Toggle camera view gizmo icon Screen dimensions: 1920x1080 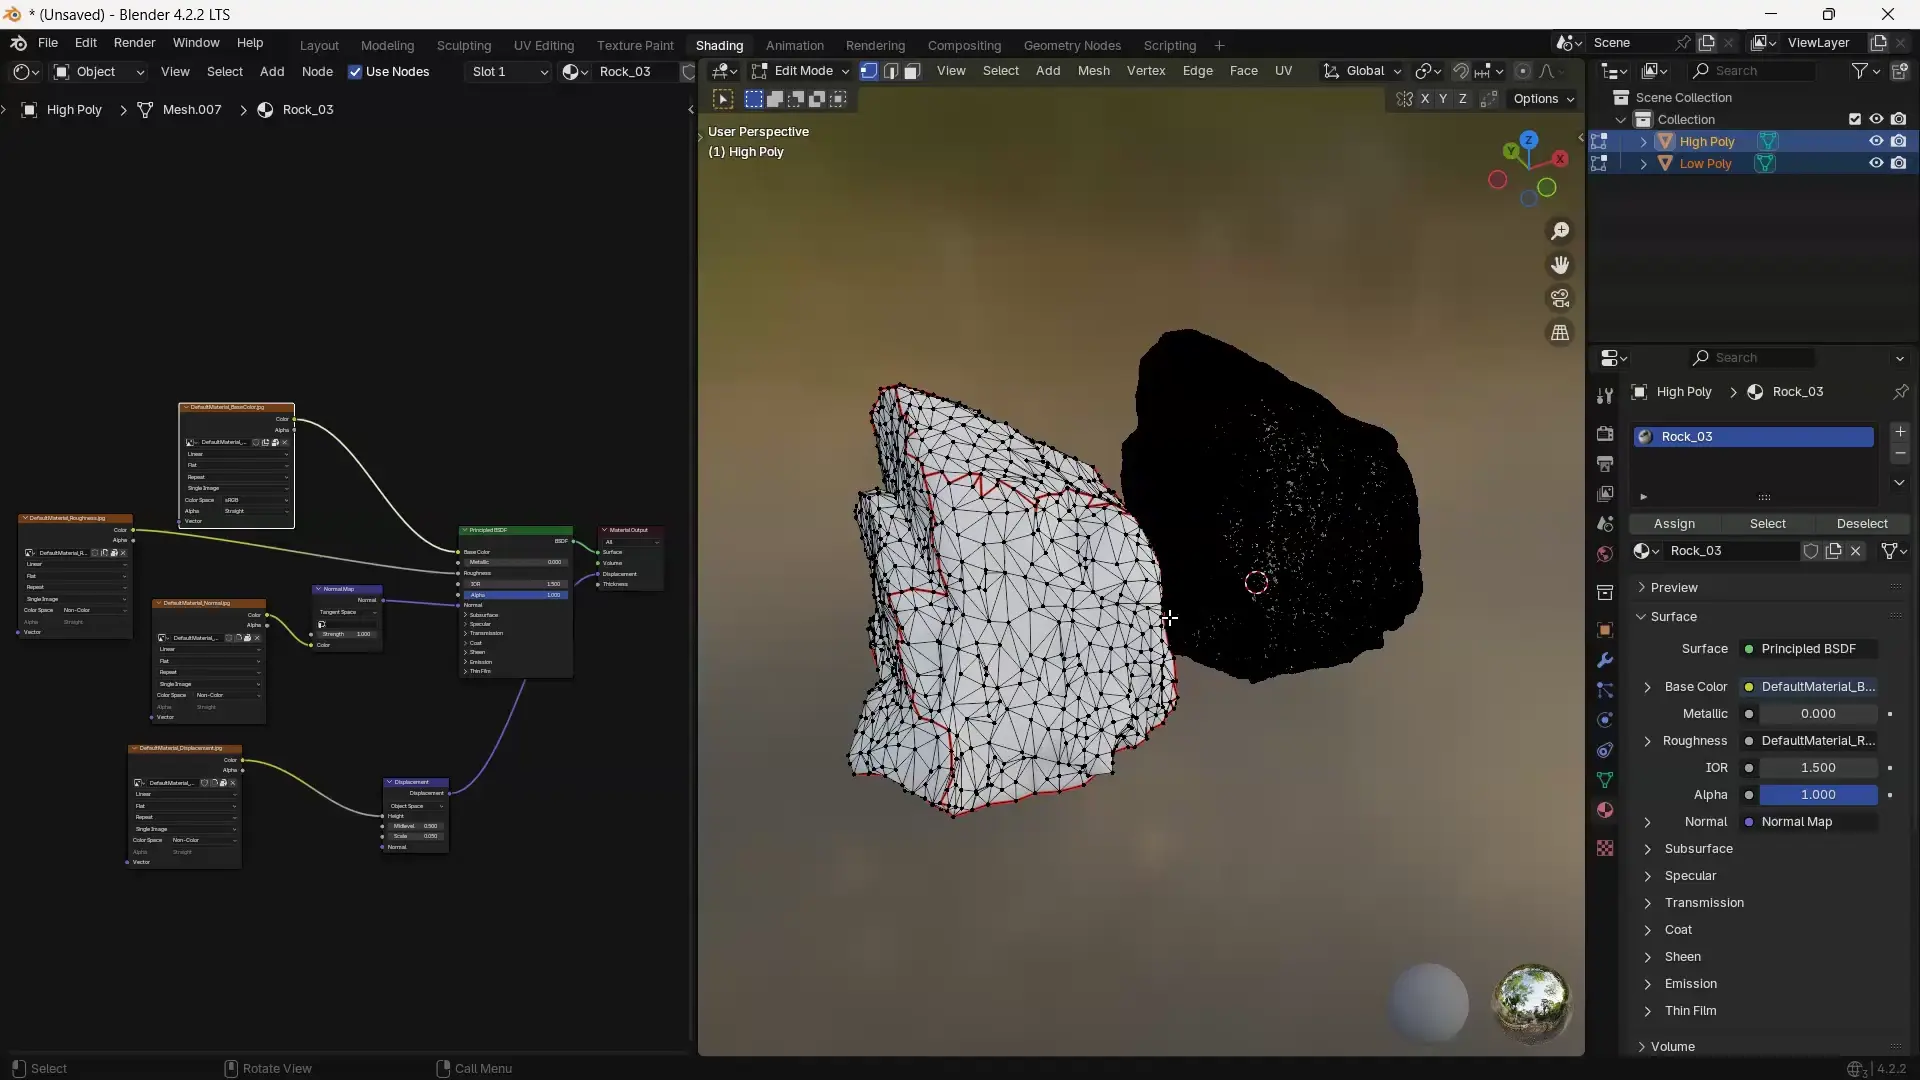pos(1560,299)
